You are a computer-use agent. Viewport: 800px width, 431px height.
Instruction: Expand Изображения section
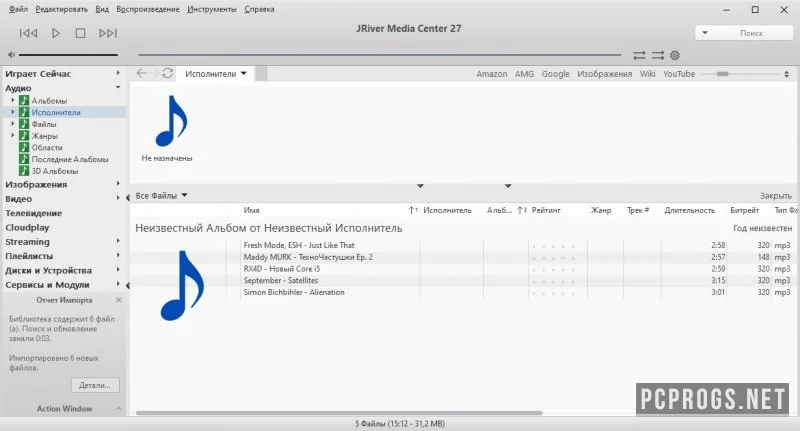(118, 184)
